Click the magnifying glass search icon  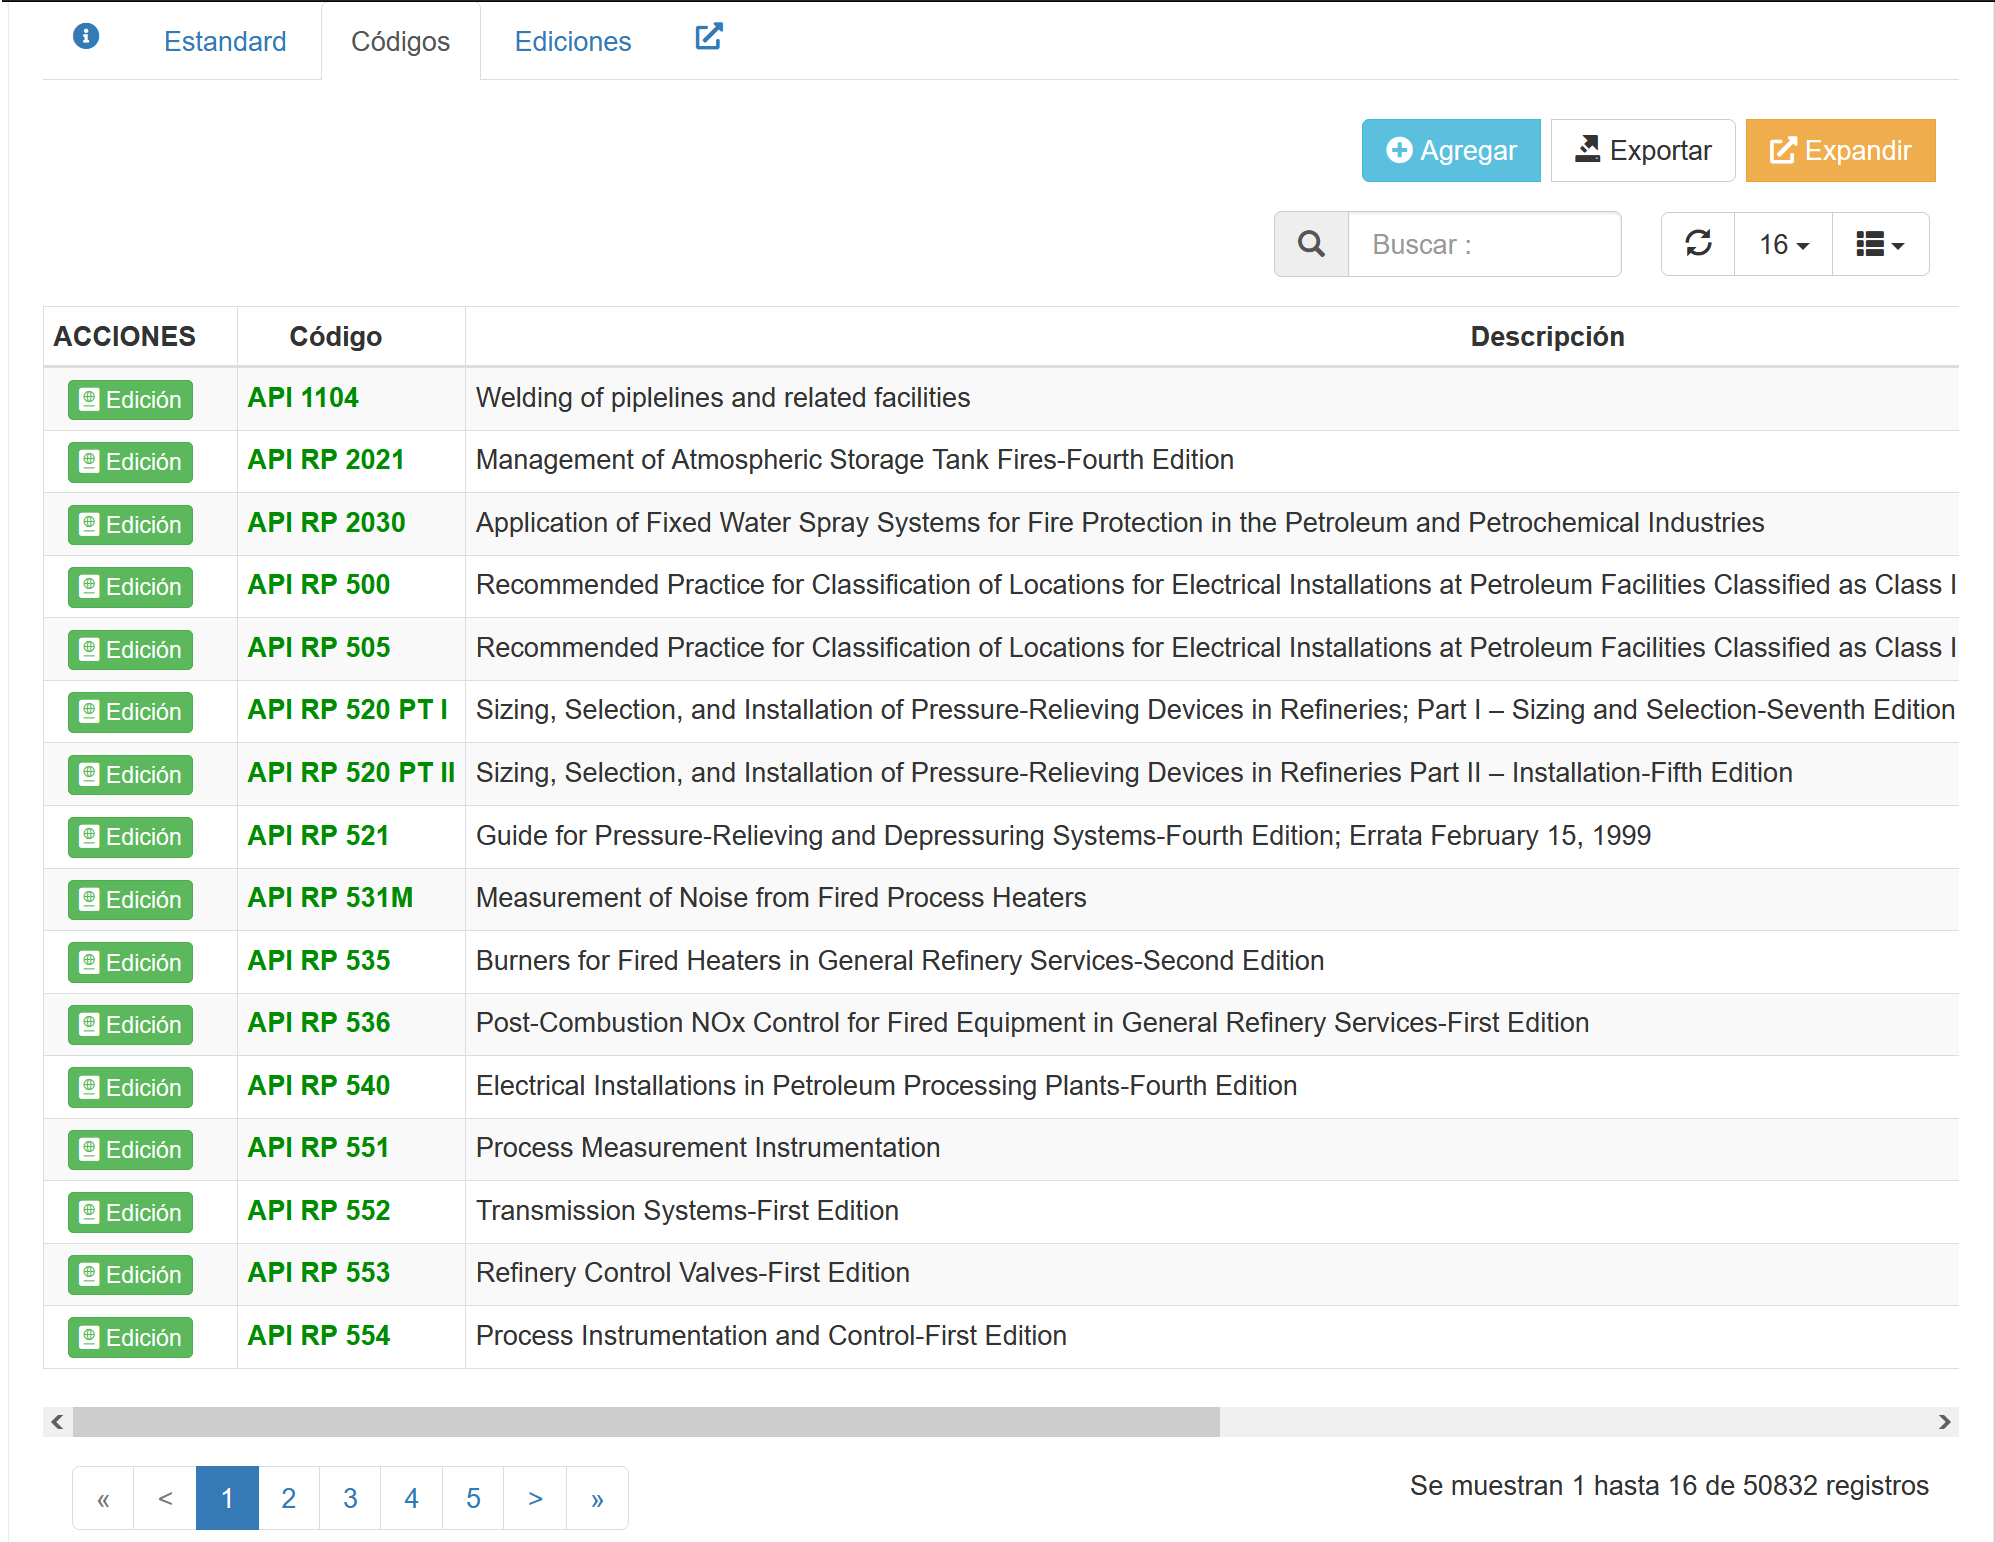[x=1311, y=244]
